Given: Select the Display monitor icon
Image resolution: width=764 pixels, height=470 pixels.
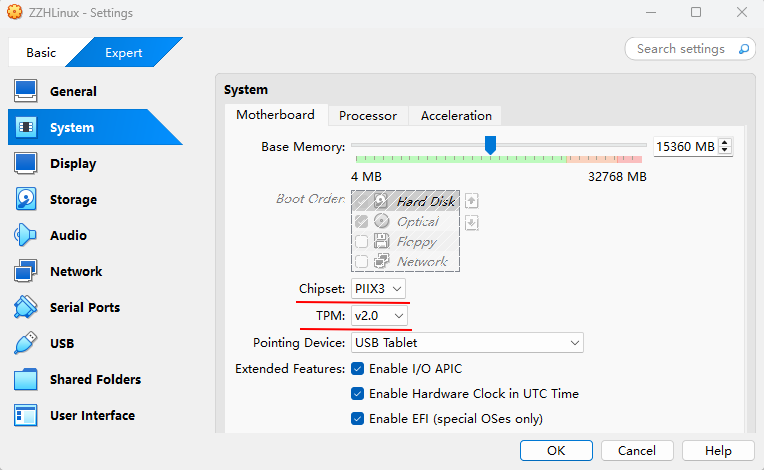Looking at the screenshot, I should [x=25, y=163].
